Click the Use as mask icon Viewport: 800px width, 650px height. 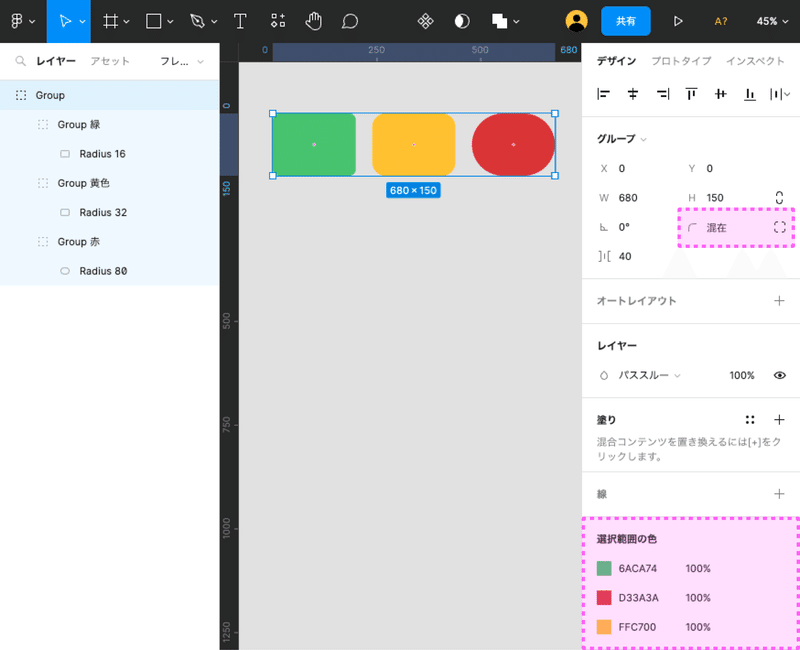coord(462,21)
